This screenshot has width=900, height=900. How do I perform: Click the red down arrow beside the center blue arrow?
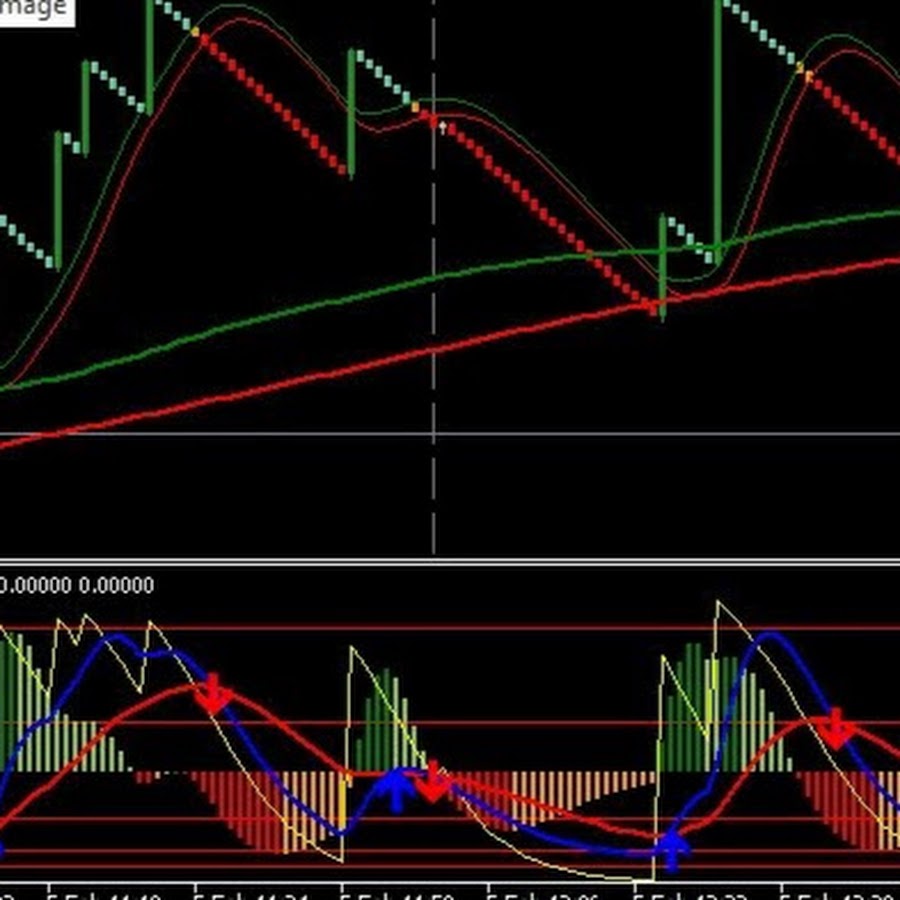[433, 782]
